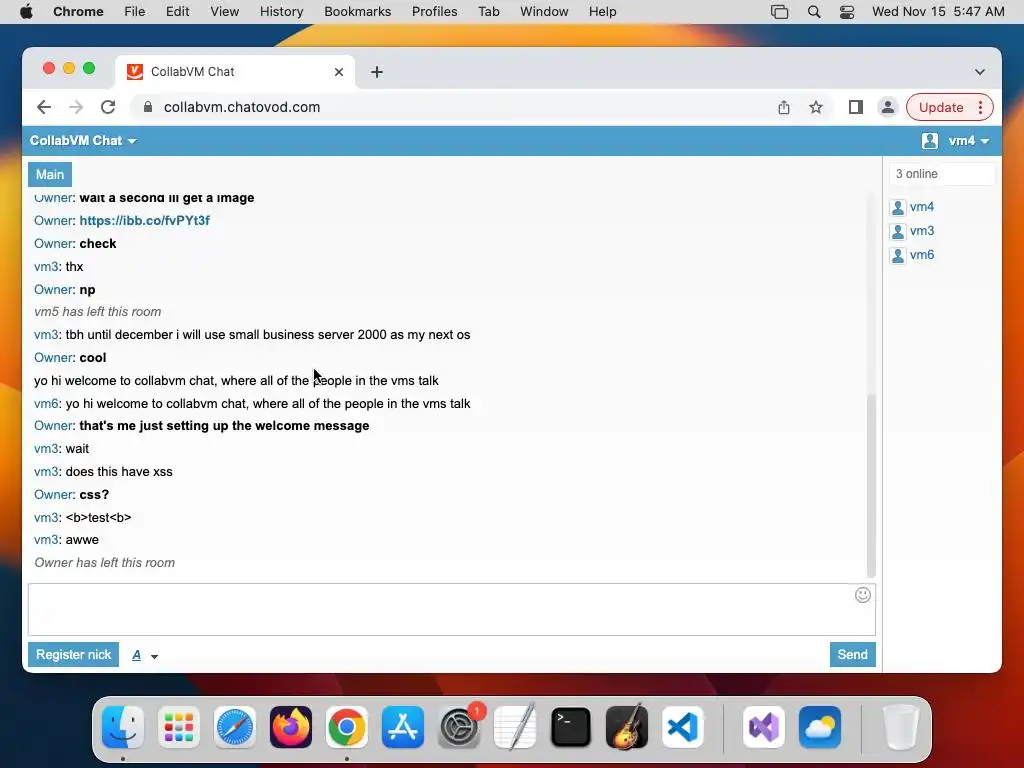Switch to the Main room tab

click(x=50, y=174)
